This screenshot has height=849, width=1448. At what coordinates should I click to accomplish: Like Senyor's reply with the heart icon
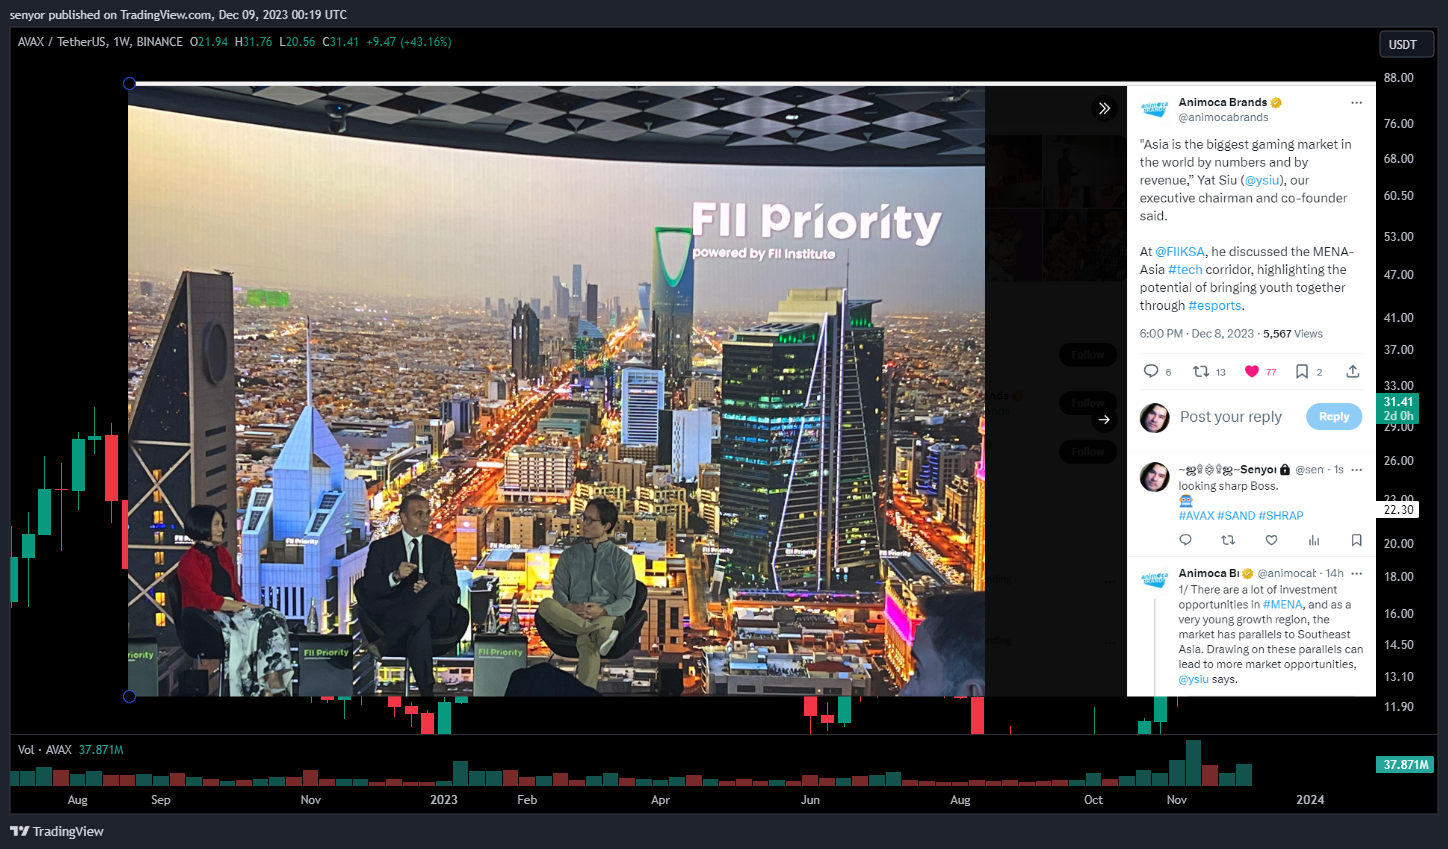[x=1271, y=540]
